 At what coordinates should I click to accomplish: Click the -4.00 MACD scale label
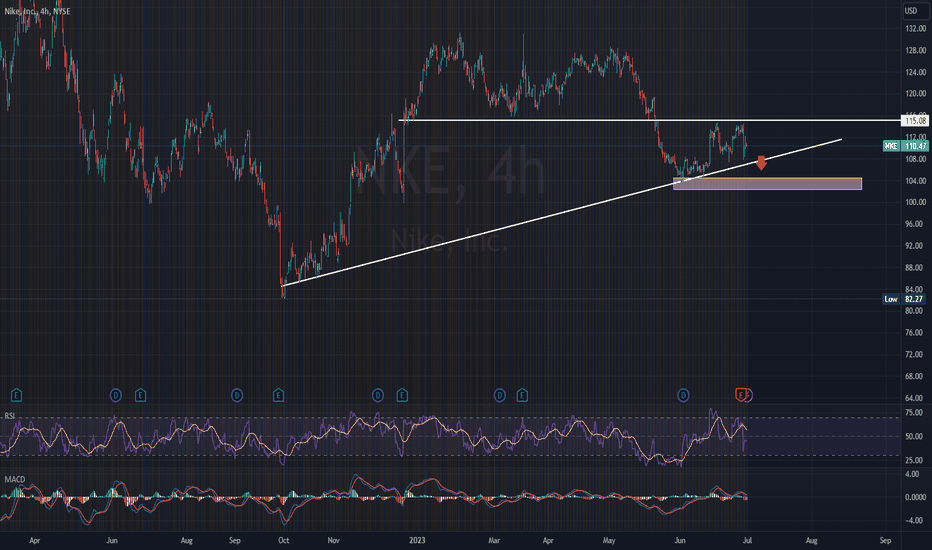pos(912,520)
